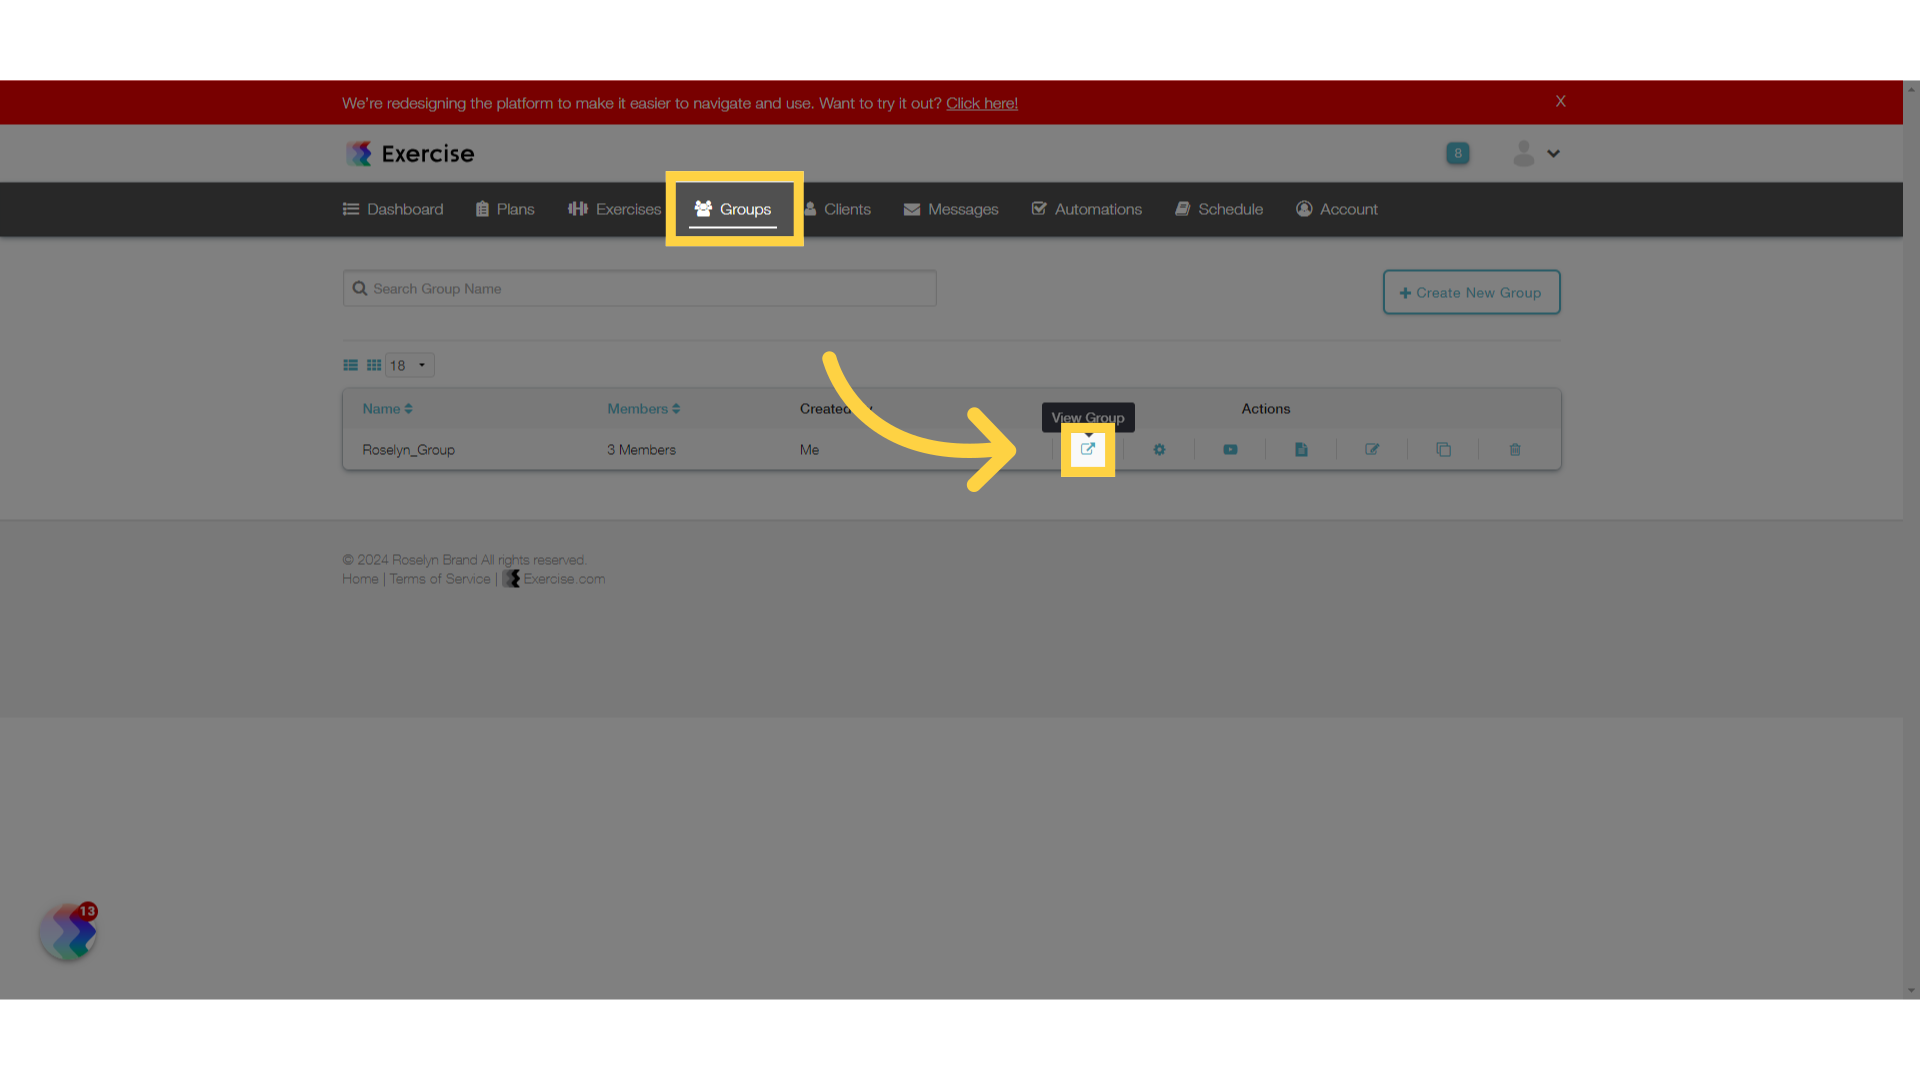Dismiss the red banner with X
This screenshot has width=1920, height=1080.
1560,101
